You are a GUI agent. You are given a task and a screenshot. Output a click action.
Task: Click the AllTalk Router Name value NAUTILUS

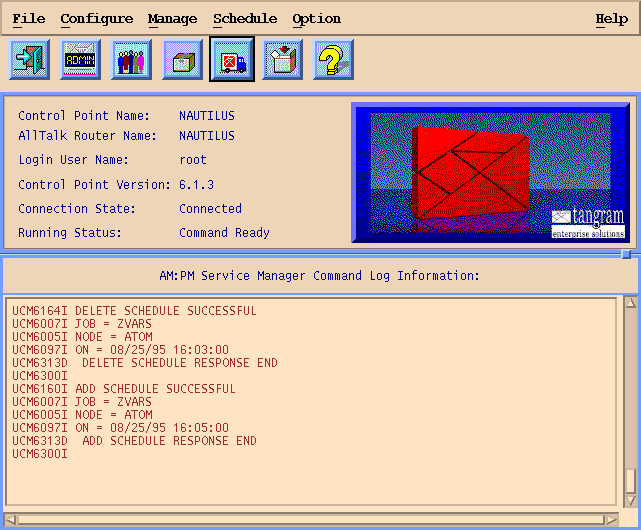(207, 136)
